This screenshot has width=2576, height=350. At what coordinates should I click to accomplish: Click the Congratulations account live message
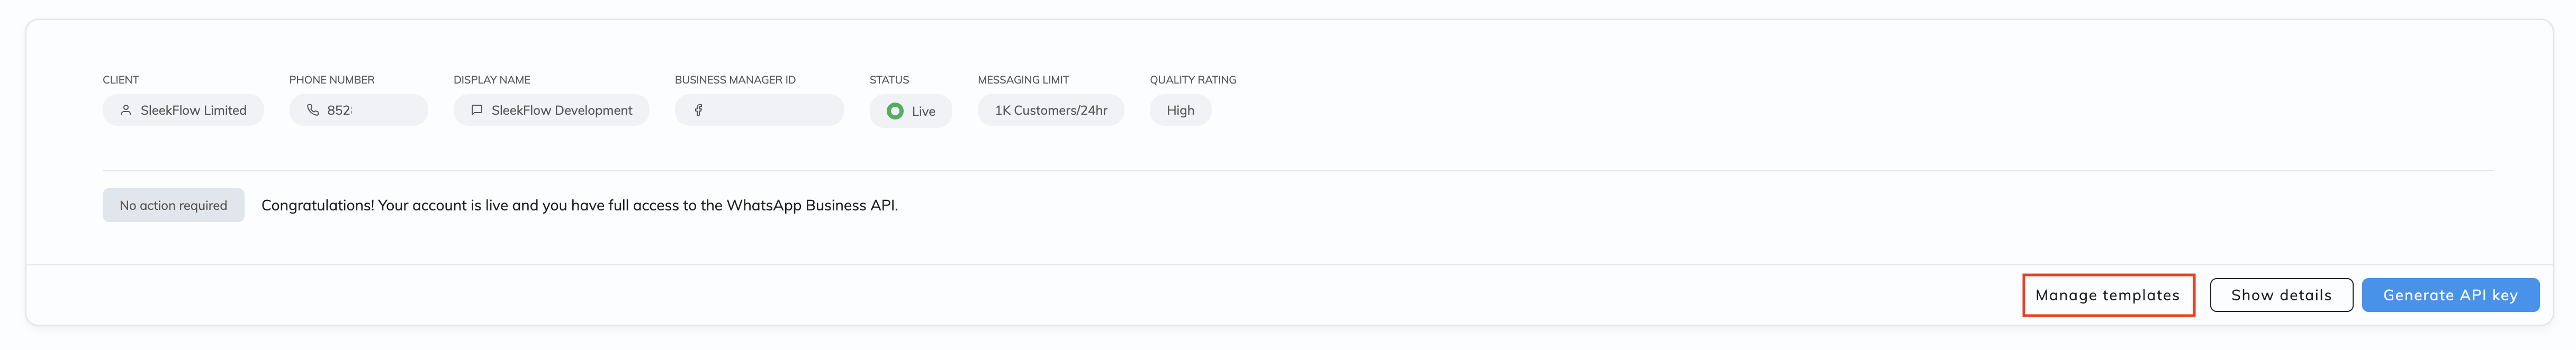click(x=579, y=205)
